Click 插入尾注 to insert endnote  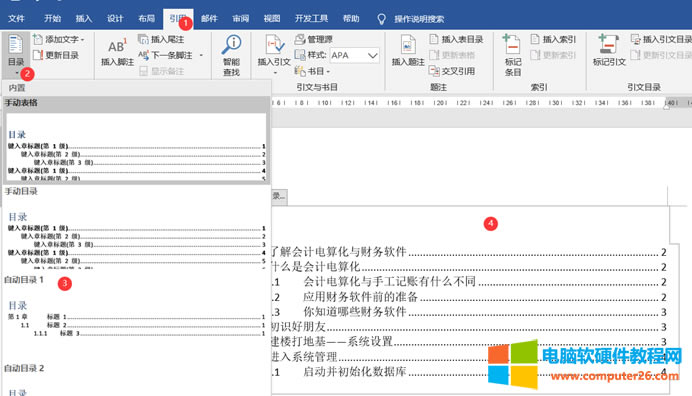coord(161,39)
